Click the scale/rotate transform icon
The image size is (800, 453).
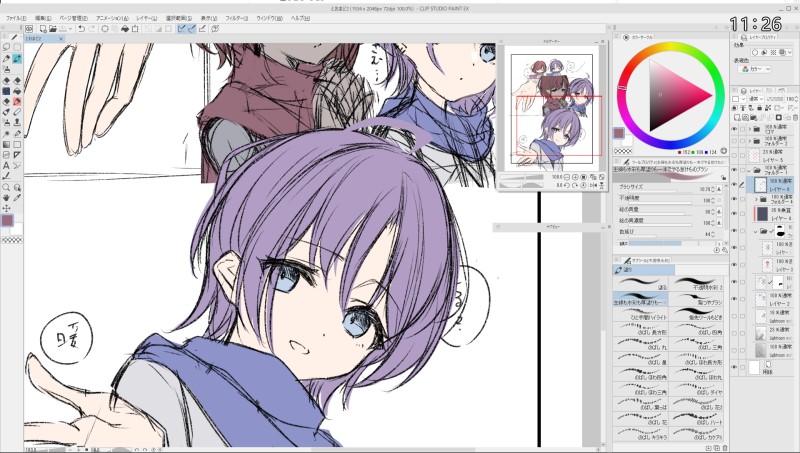135,29
